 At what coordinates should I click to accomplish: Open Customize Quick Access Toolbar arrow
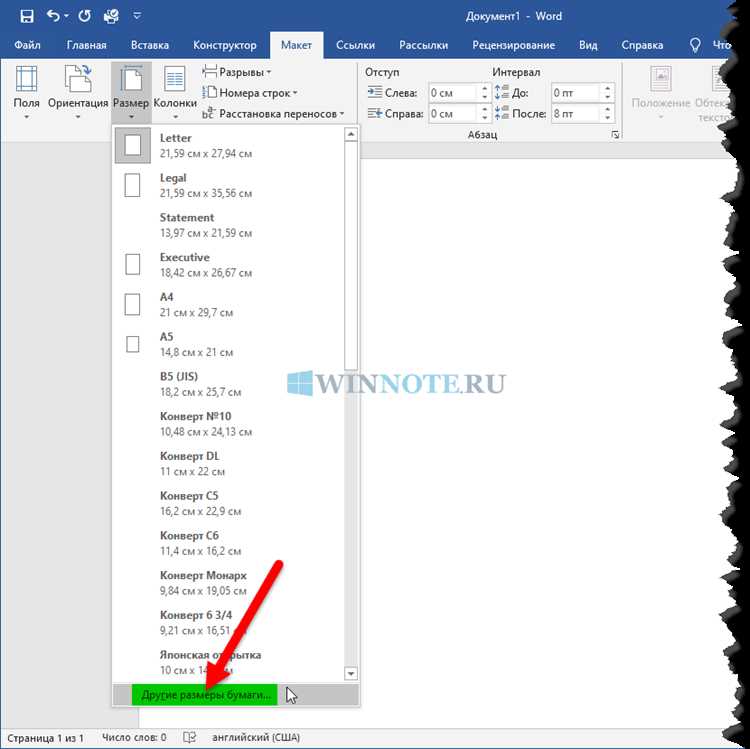[137, 16]
